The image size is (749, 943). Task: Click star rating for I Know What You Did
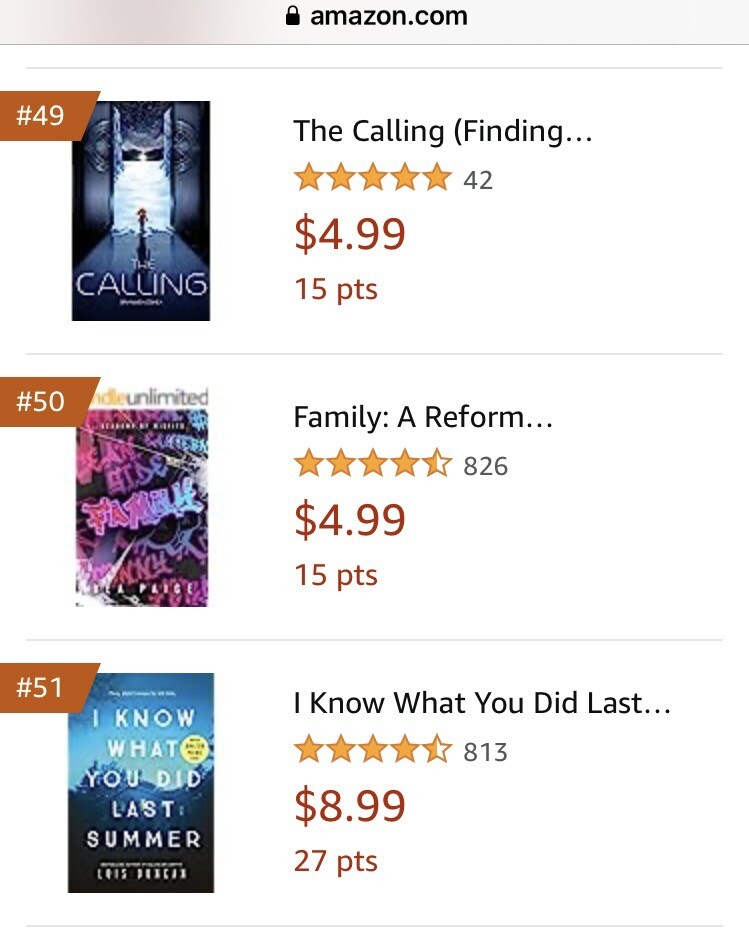(372, 751)
